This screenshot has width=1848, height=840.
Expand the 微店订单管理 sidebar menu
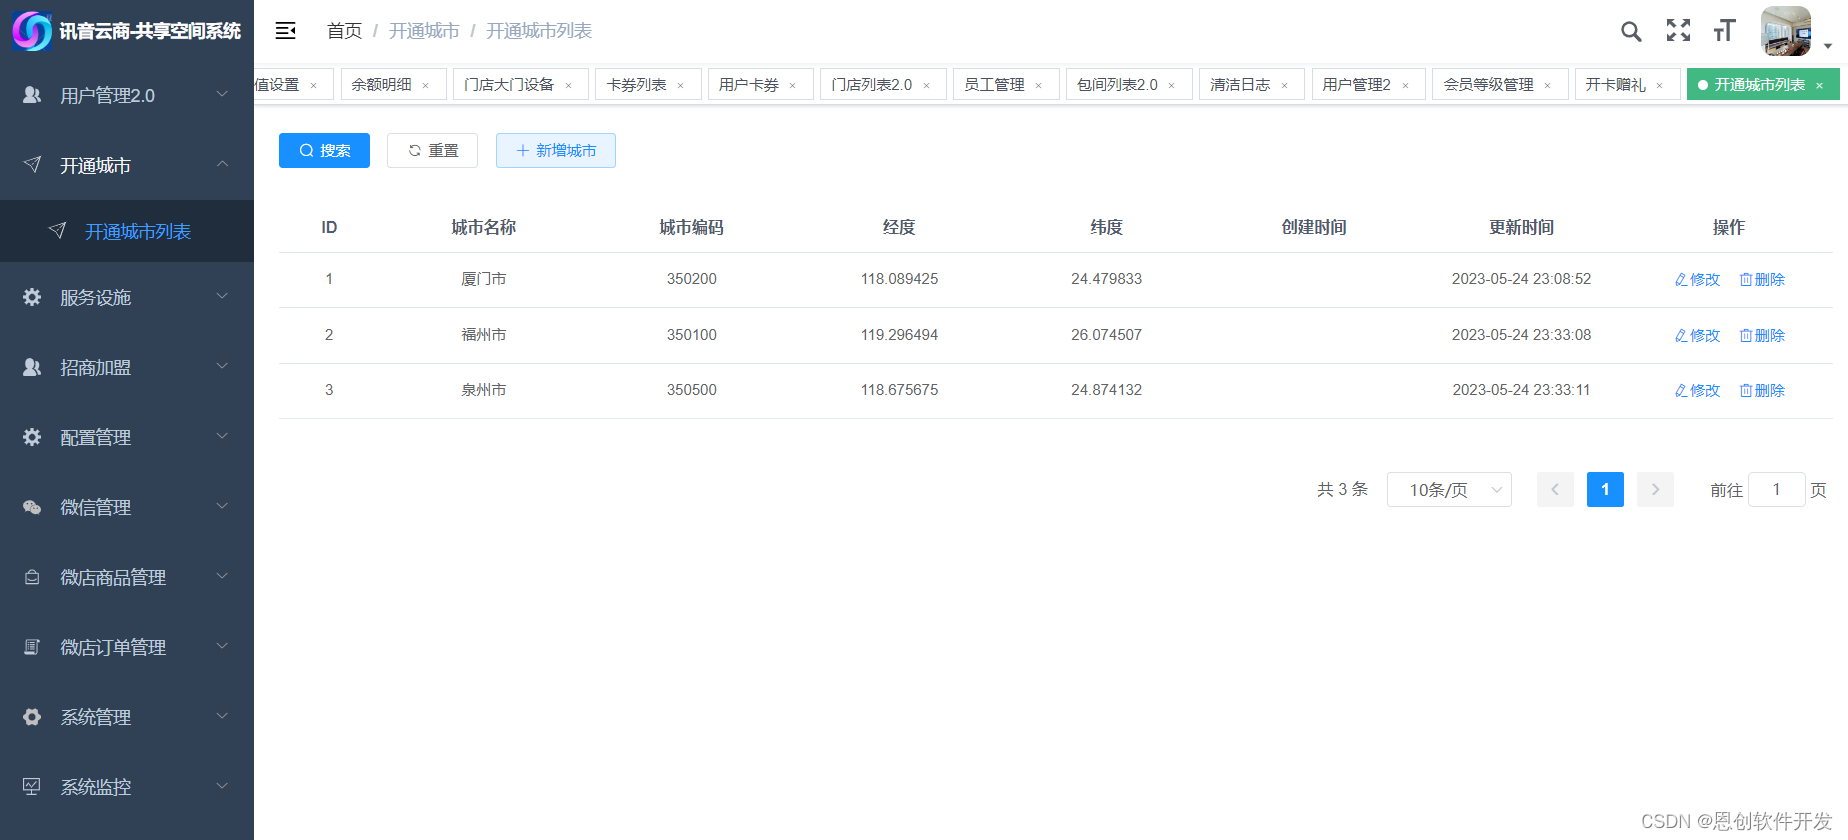pos(127,647)
